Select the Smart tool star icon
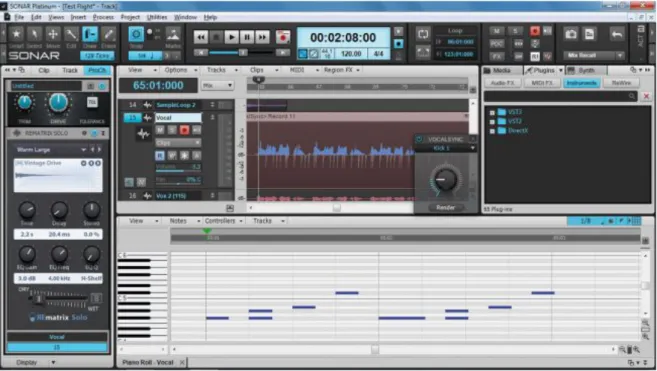Viewport: 657px width, 371px height. [x=16, y=34]
